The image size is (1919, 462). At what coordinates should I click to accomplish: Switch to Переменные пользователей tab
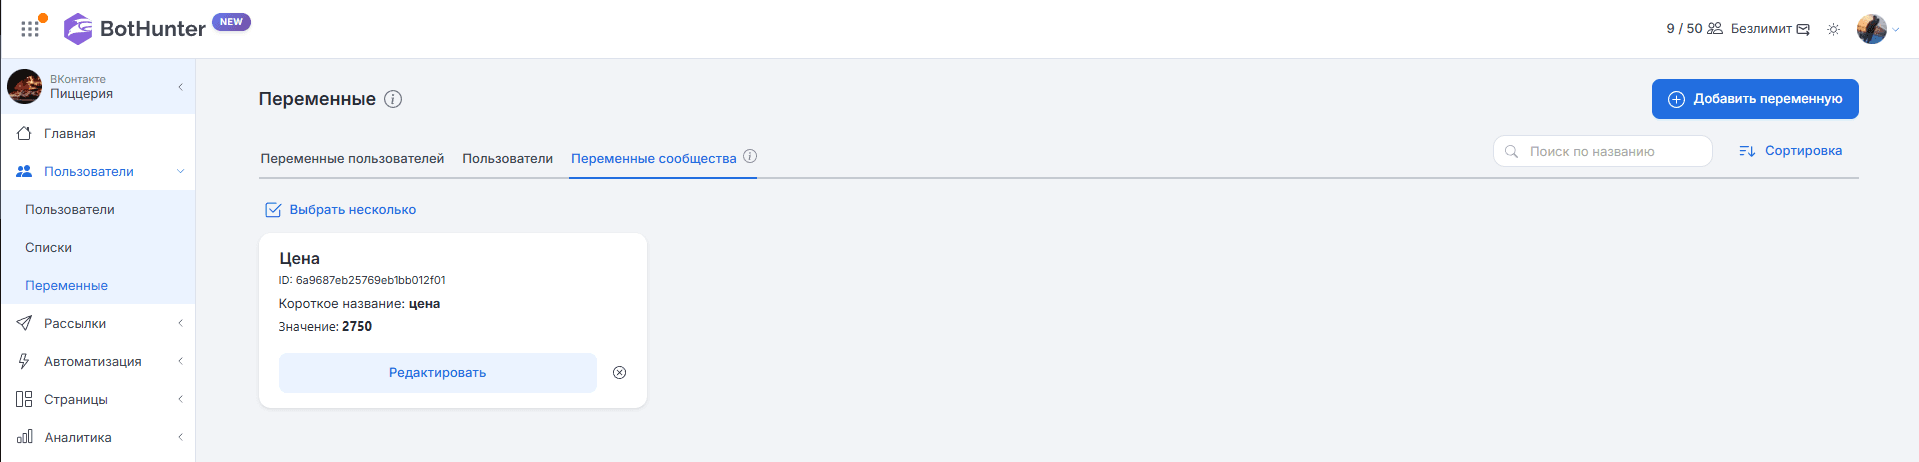pos(352,159)
